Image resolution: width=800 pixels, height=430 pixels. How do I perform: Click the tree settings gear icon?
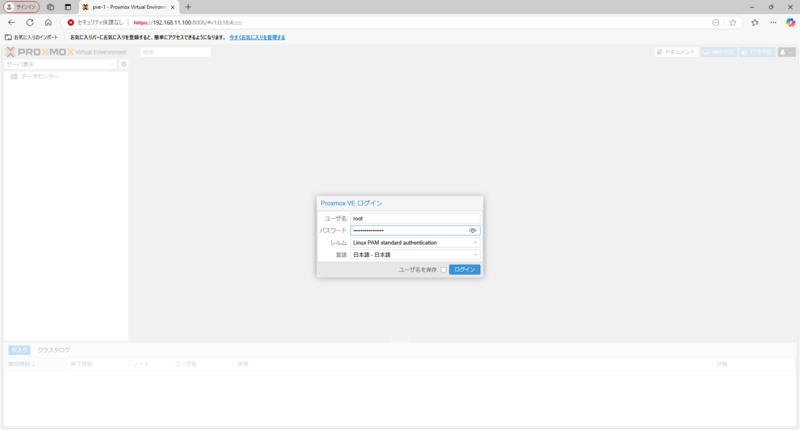pos(123,64)
